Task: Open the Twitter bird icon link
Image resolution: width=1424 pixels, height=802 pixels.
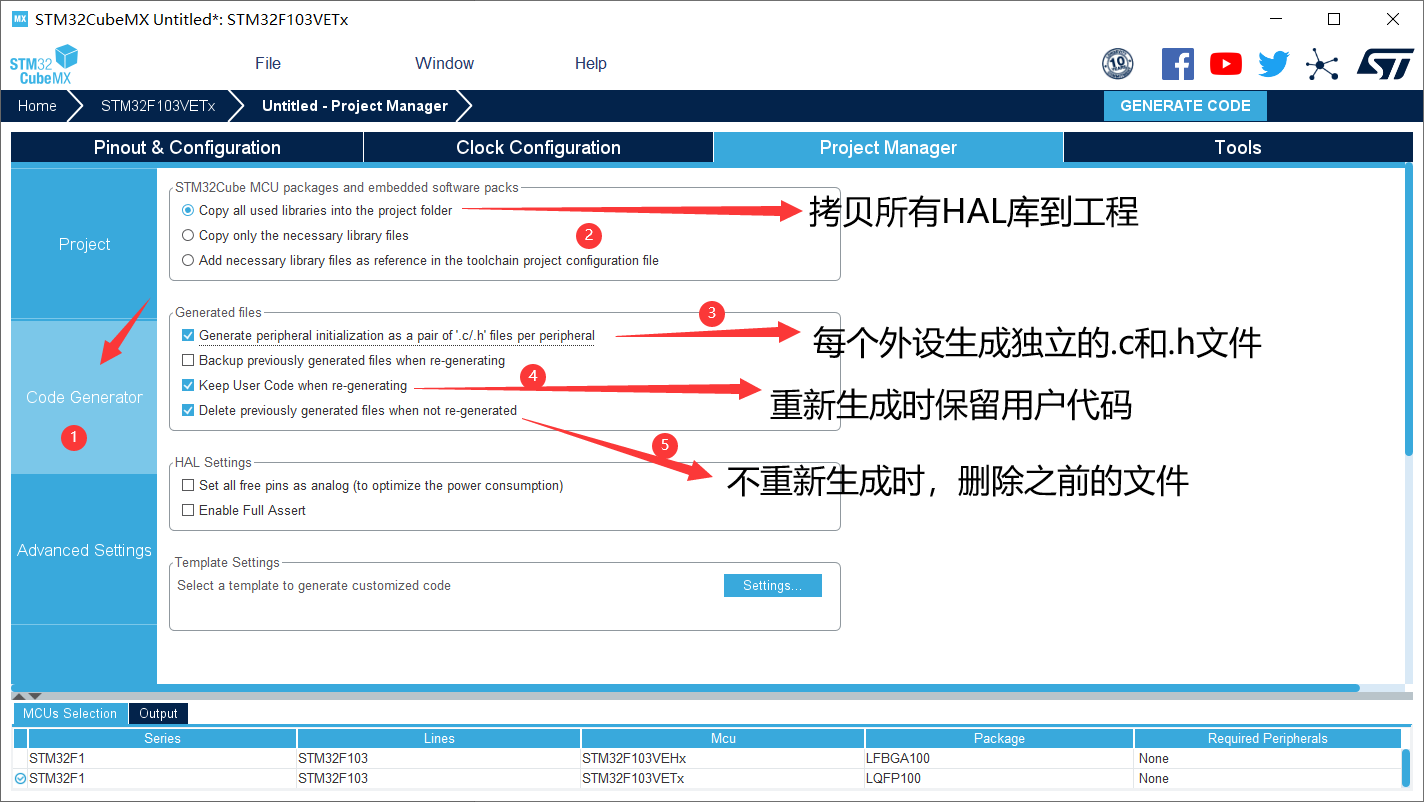Action: coord(1273,64)
